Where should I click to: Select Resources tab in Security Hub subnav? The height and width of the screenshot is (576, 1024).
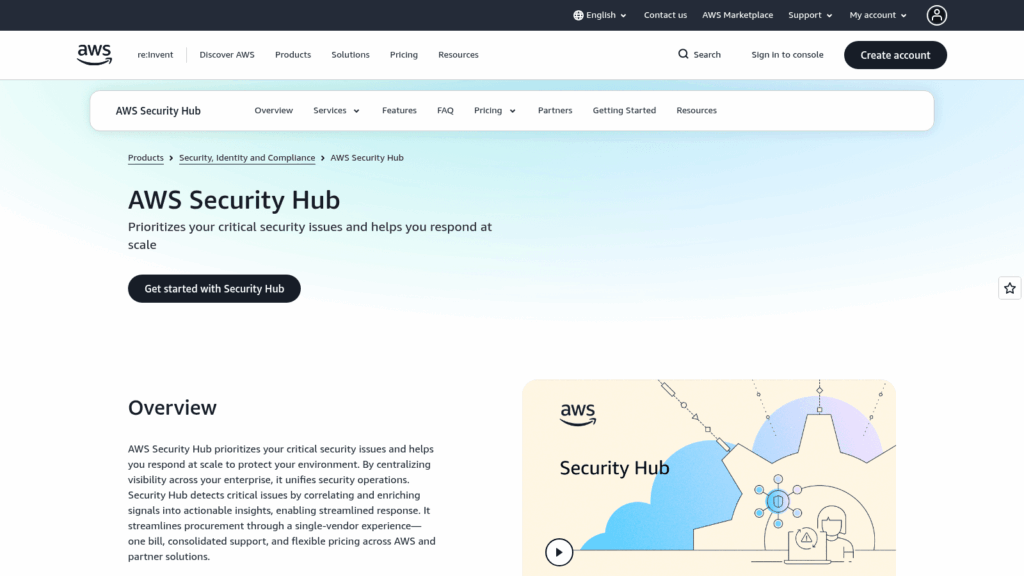[696, 110]
